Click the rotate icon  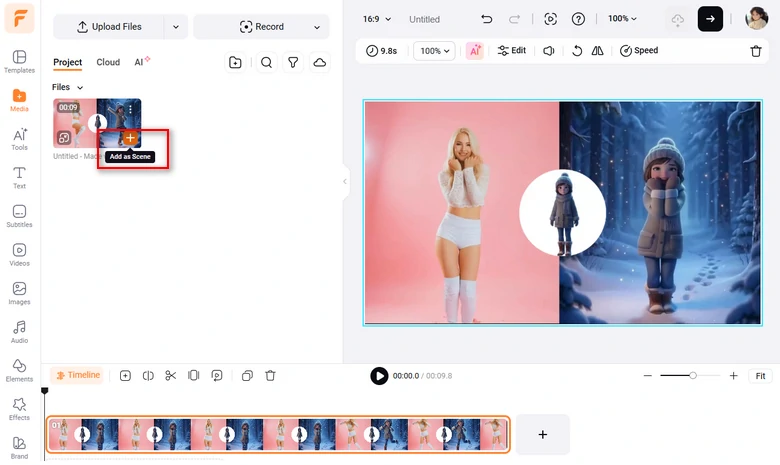coord(577,51)
